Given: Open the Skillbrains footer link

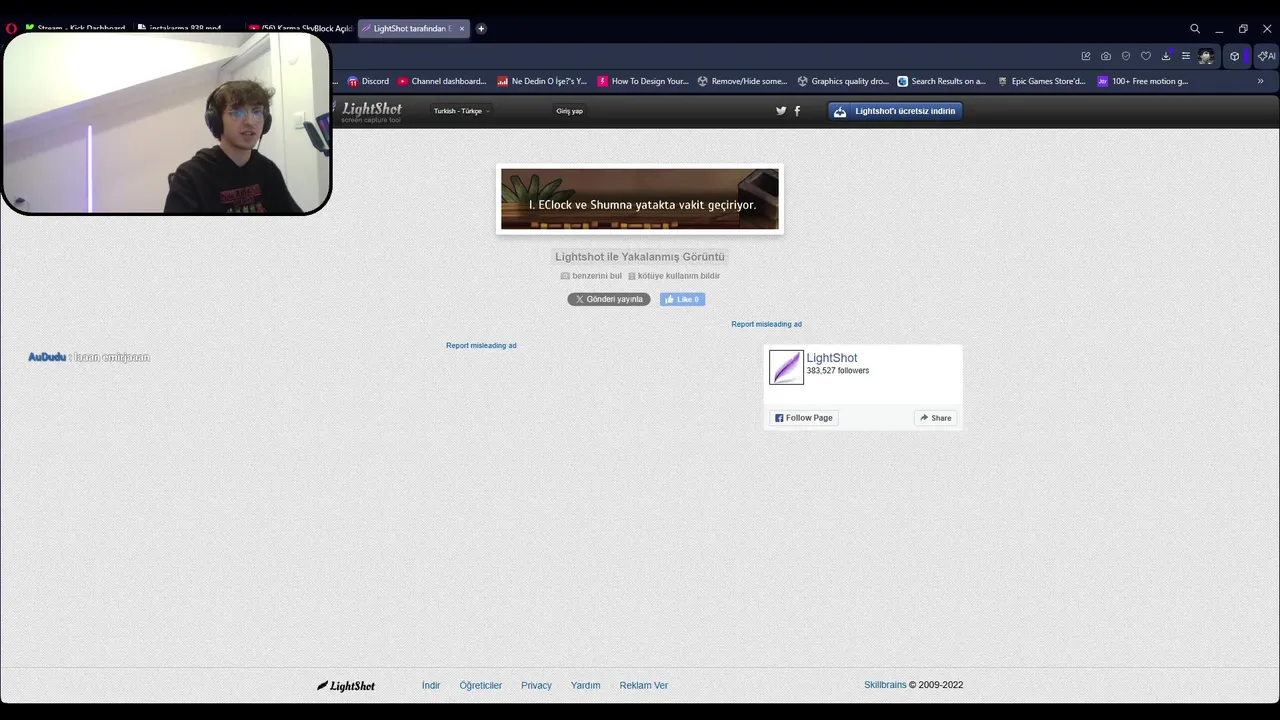Looking at the screenshot, I should tap(885, 685).
